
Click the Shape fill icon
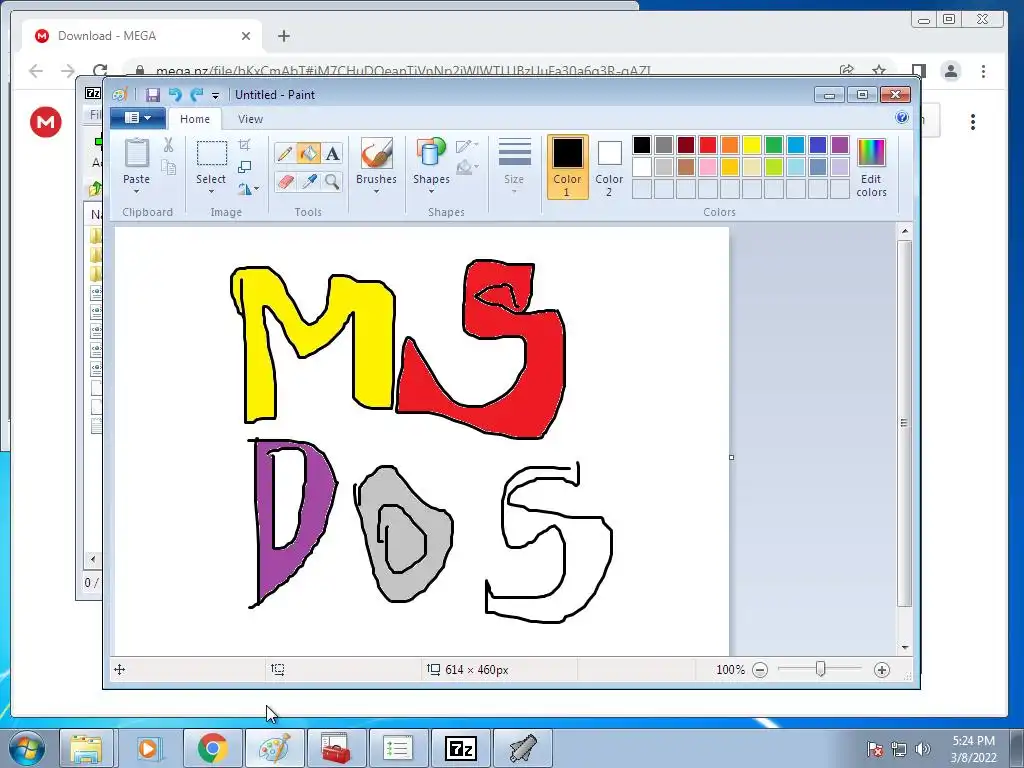464,168
